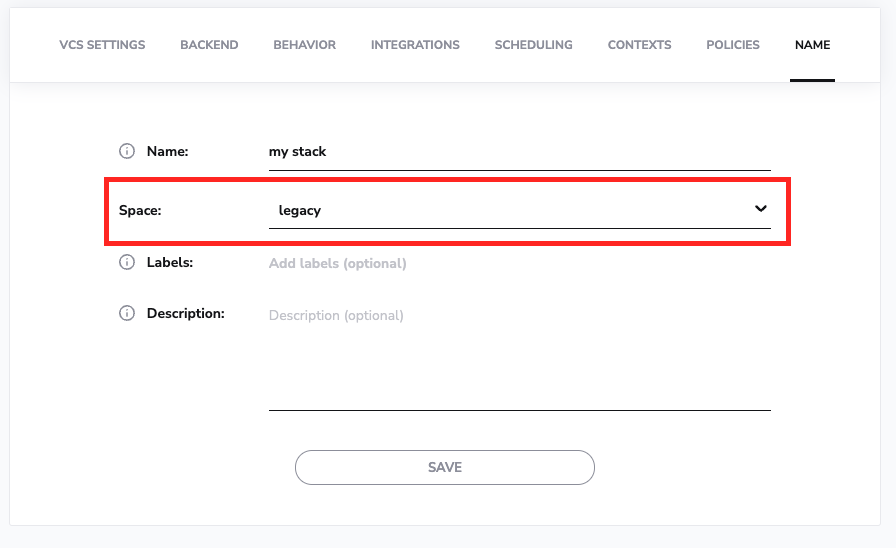Focus the Add labels input field
Viewport: 896px width, 548px height.
(519, 264)
